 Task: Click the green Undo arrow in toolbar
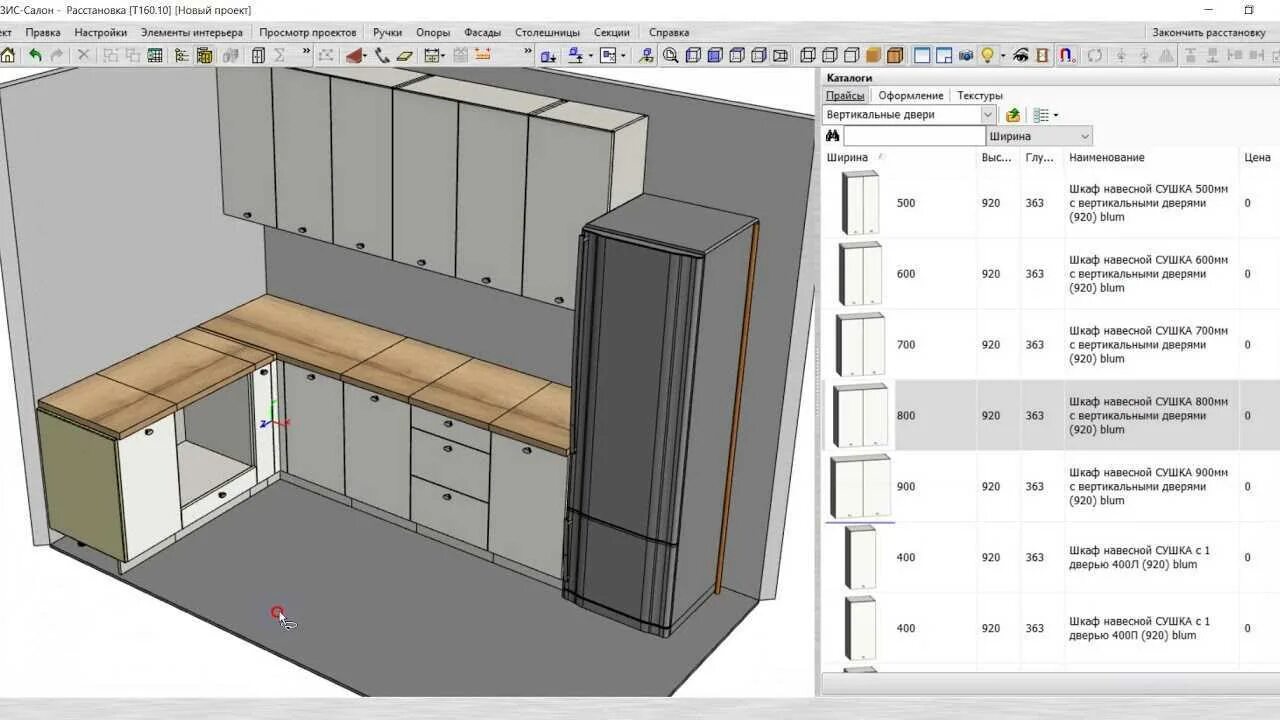pos(35,56)
